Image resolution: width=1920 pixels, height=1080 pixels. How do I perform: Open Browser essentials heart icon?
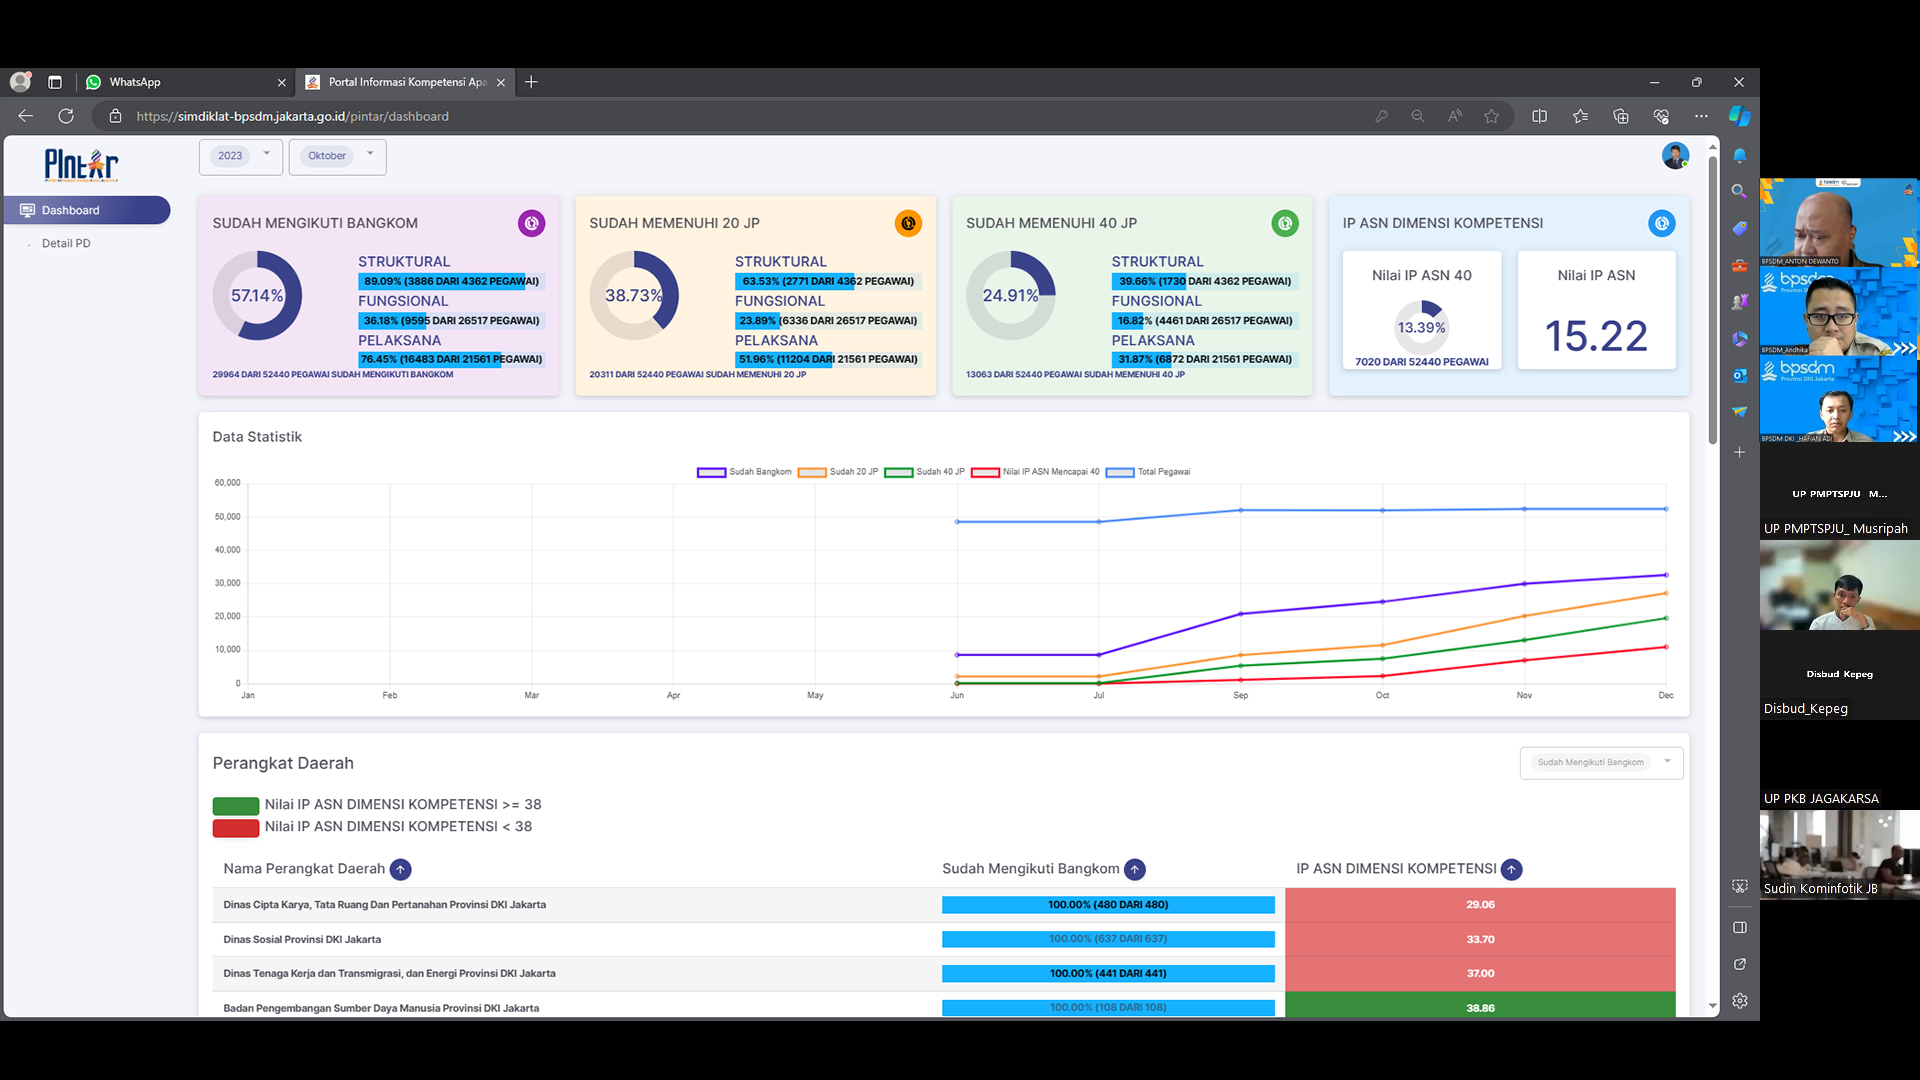(1661, 116)
